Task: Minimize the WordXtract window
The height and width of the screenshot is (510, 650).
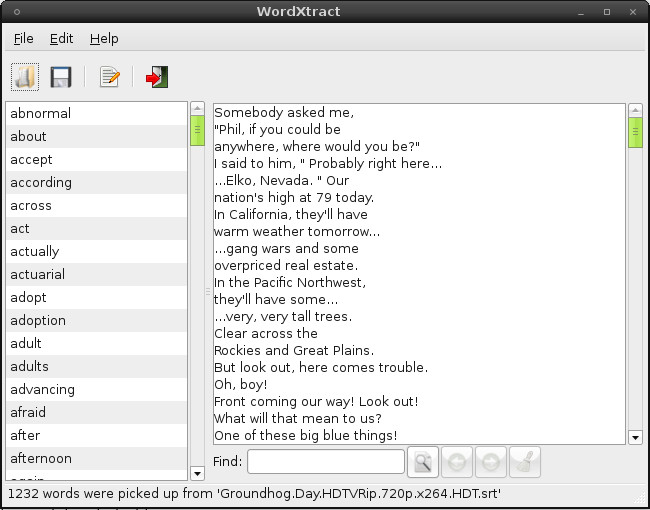Action: click(x=581, y=12)
